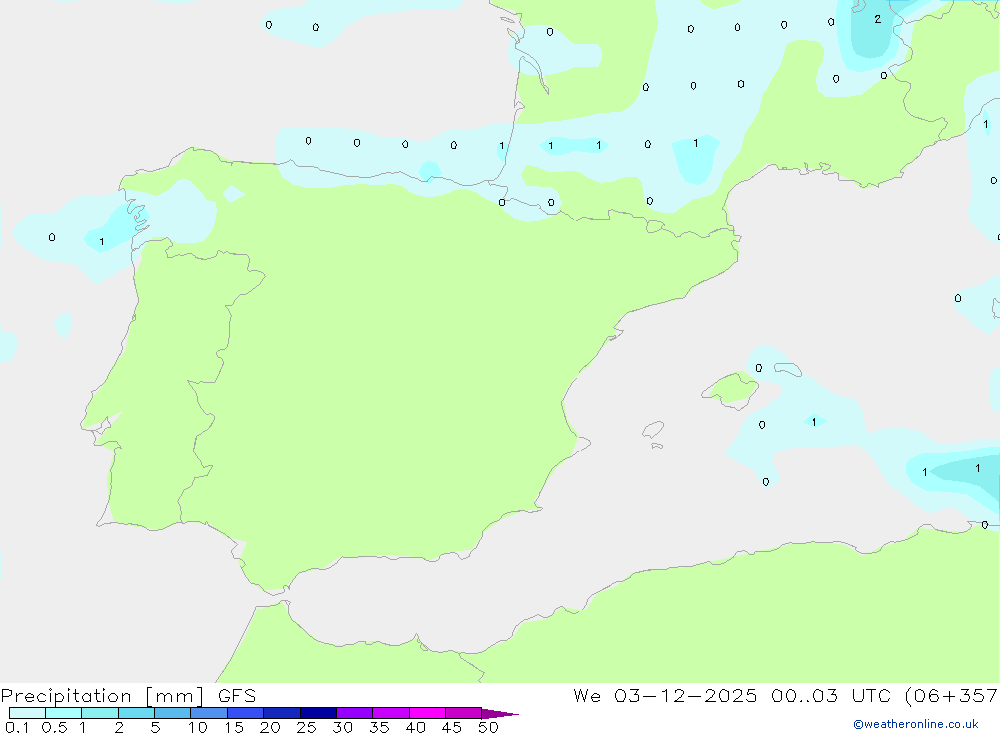Click the 'GFS' model label

237,696
